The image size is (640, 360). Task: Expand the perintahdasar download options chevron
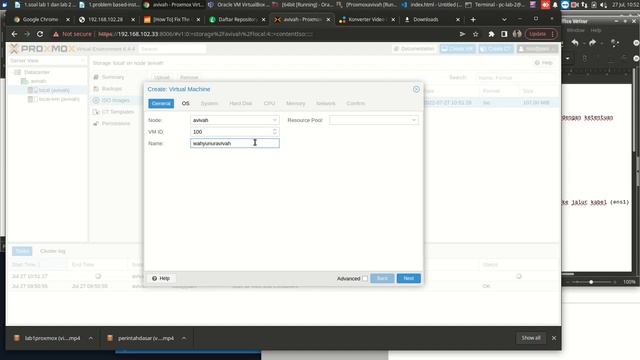[x=184, y=338]
